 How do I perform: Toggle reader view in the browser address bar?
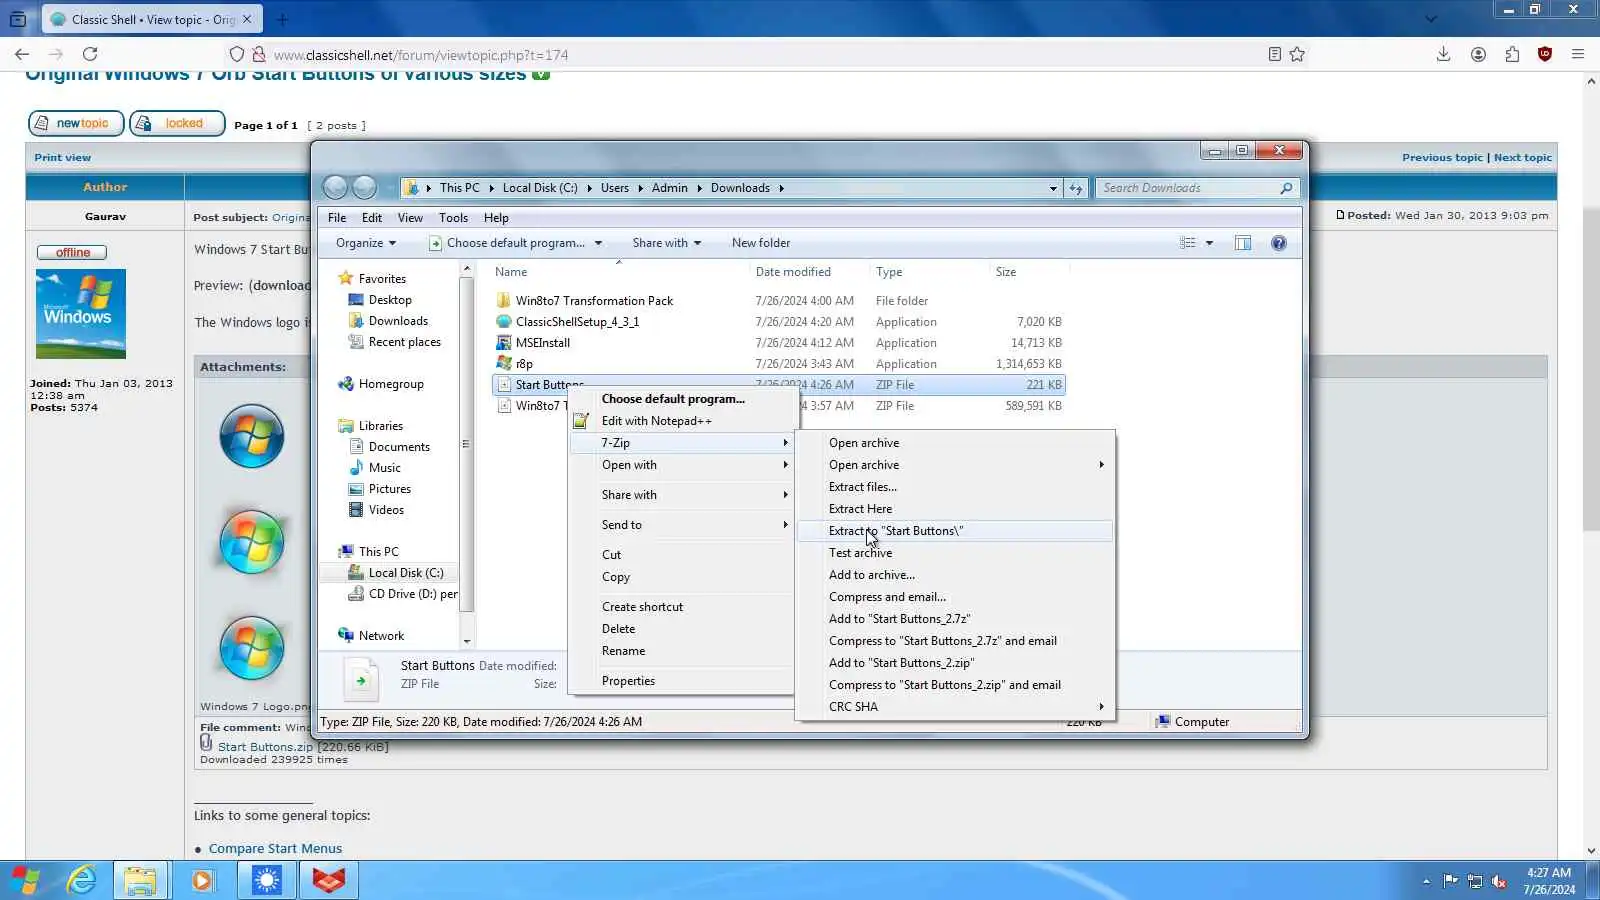(1274, 54)
